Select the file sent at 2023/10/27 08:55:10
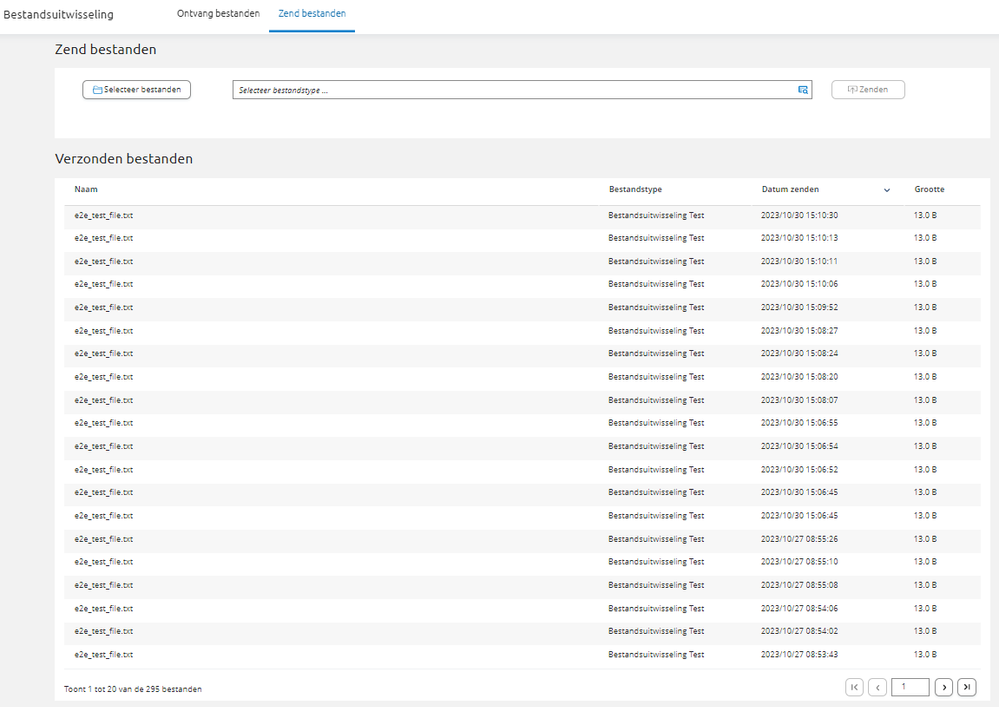The image size is (999, 707). 522,562
